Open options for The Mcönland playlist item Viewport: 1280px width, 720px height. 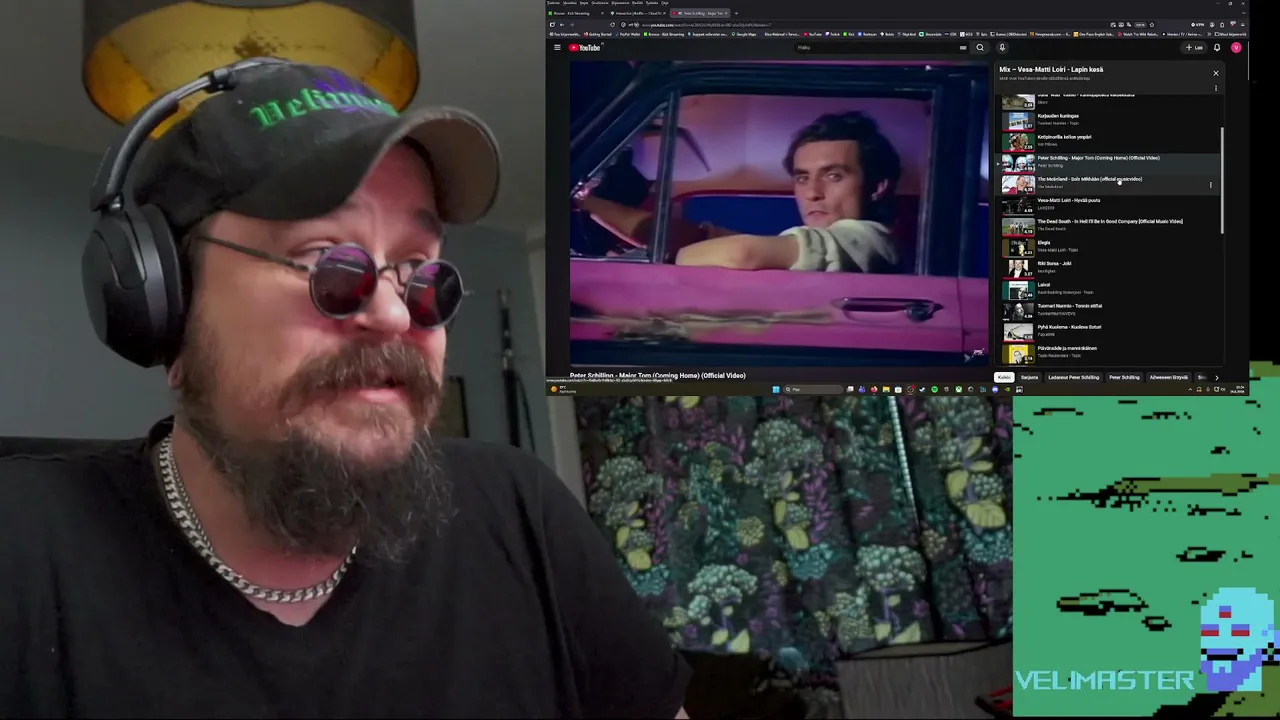click(1210, 185)
